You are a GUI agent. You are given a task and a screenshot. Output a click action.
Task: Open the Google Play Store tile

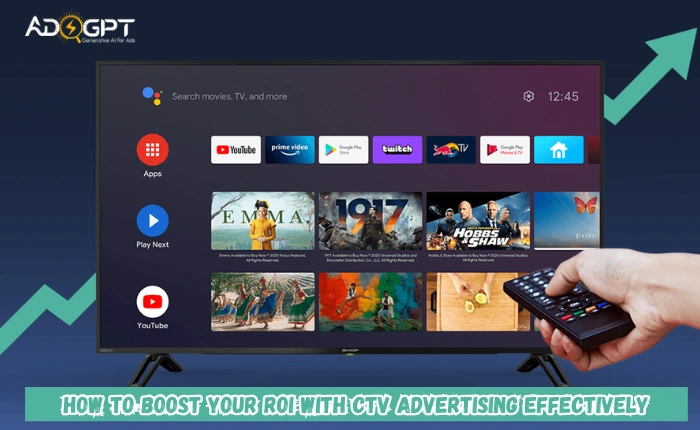coord(343,150)
